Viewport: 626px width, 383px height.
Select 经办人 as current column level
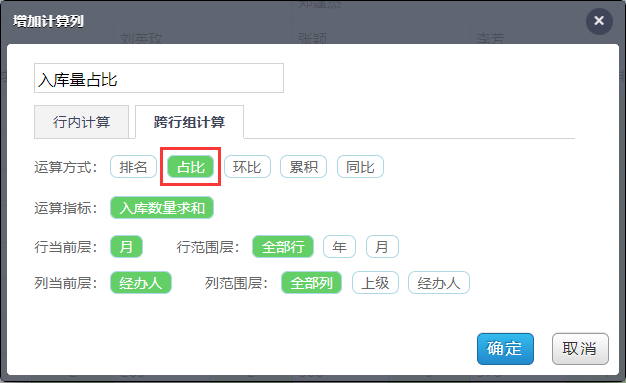point(141,283)
